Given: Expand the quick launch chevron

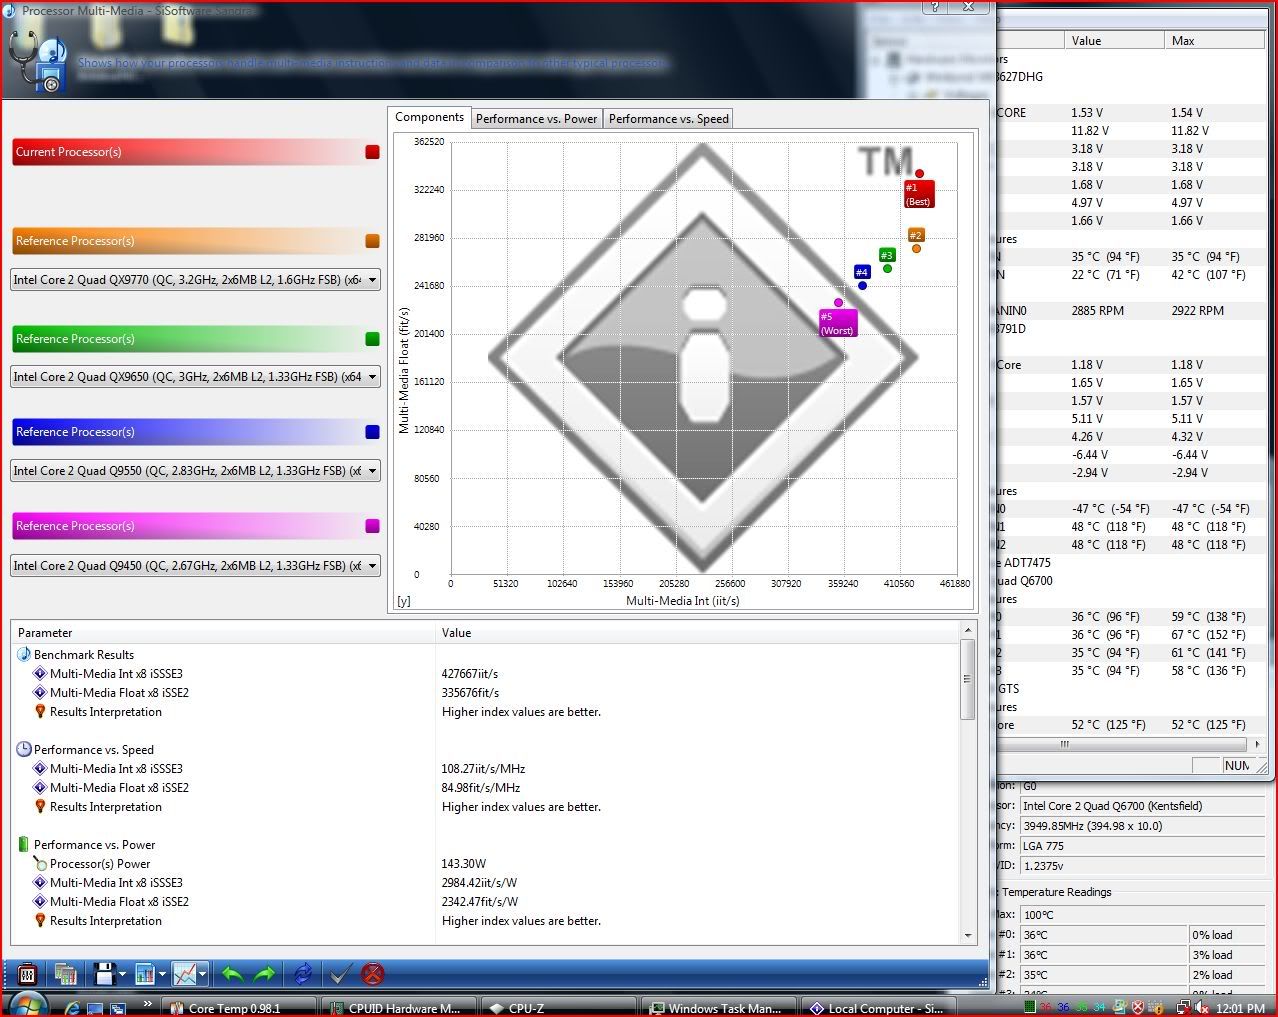Looking at the screenshot, I should coord(148,1004).
